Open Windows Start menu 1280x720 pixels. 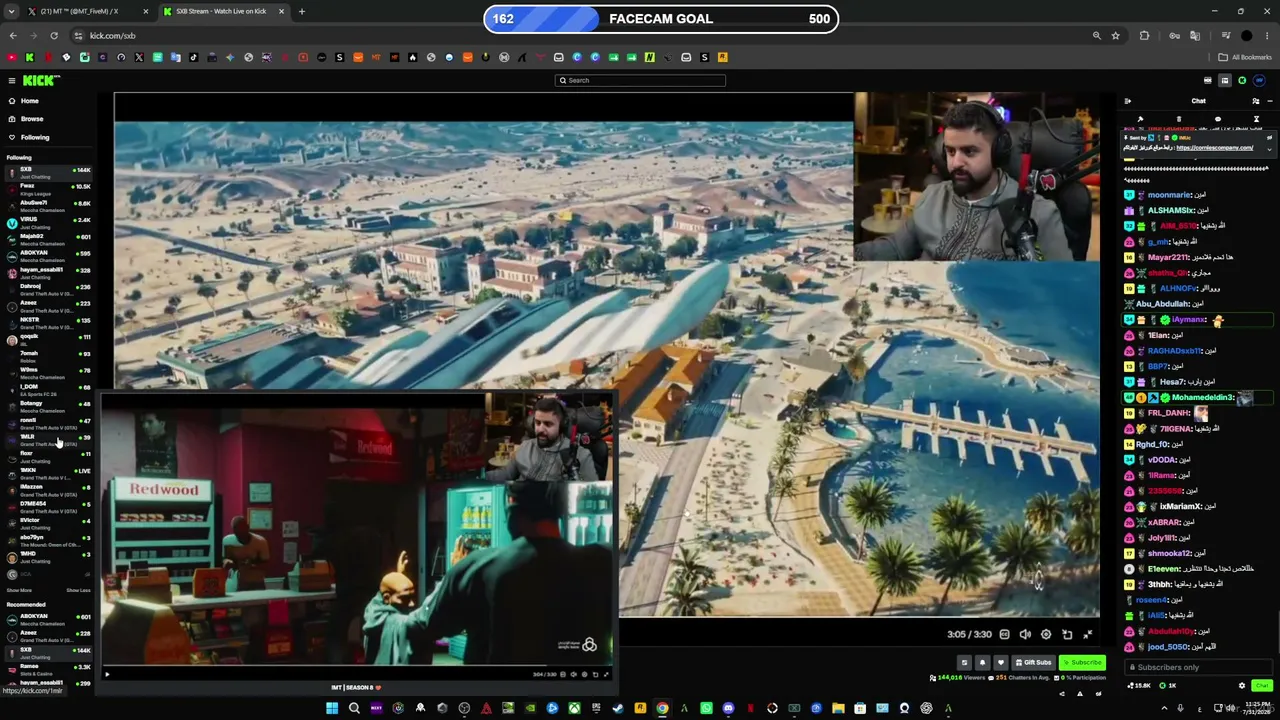(332, 708)
